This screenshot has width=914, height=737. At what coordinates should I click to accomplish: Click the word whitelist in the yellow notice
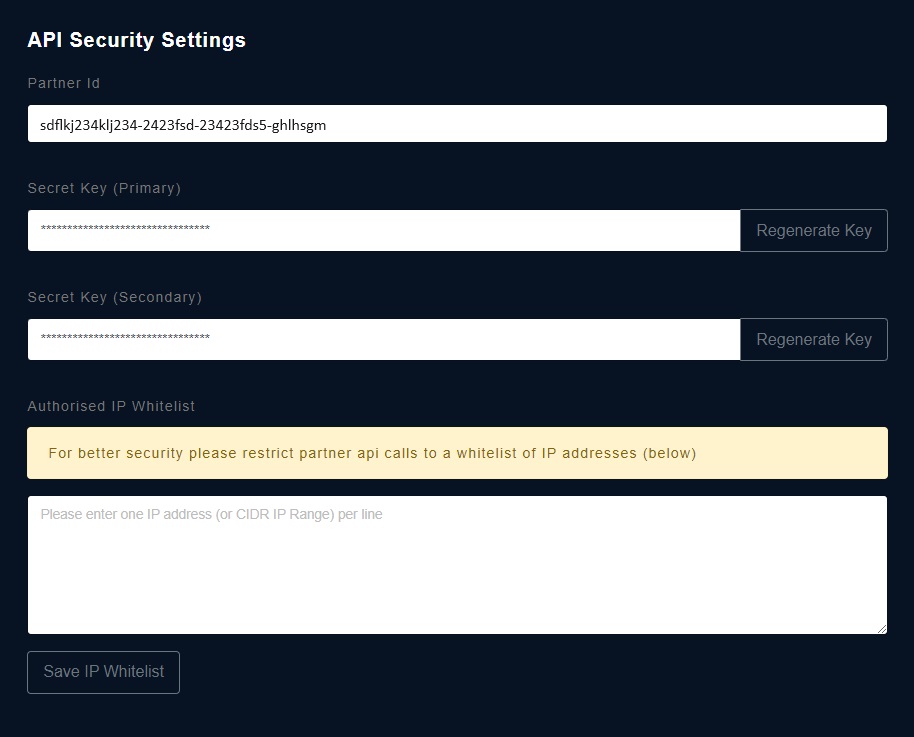point(486,453)
